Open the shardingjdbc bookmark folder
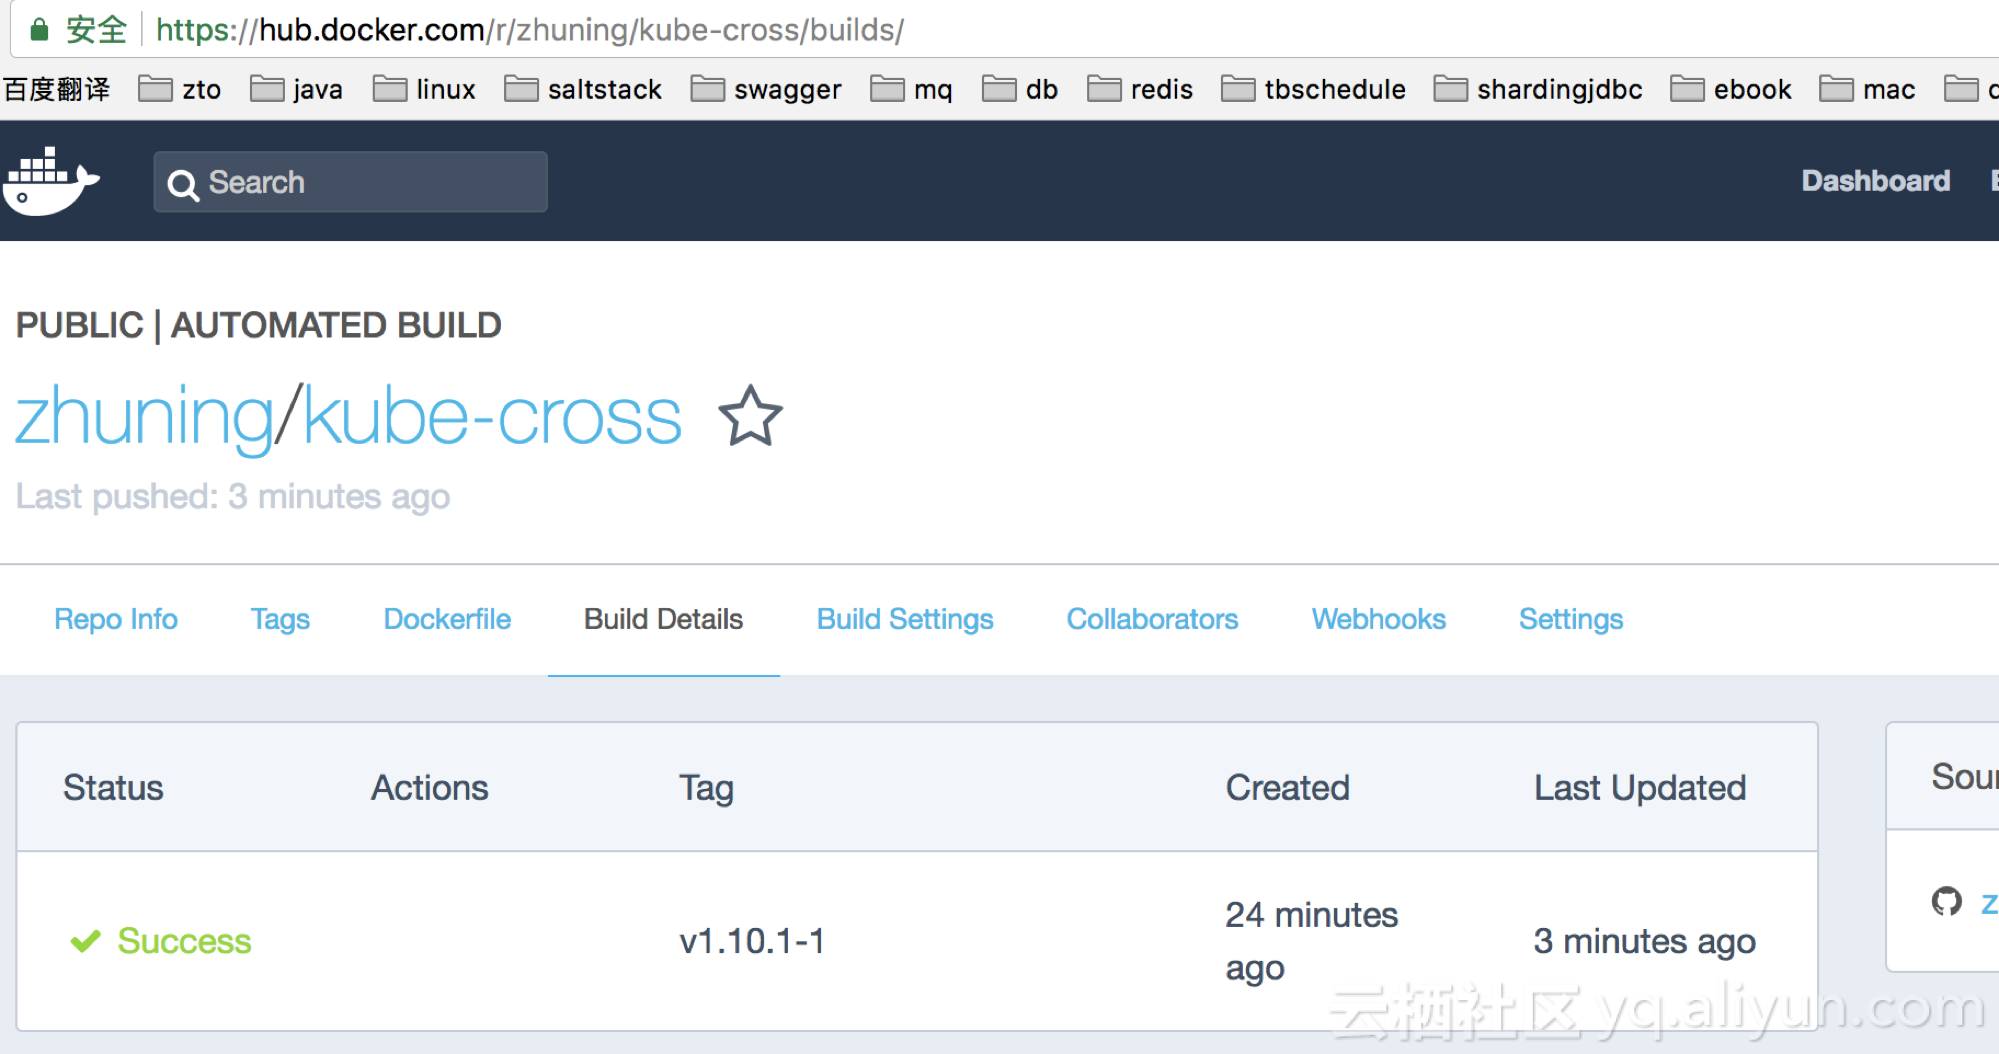 (x=1538, y=89)
